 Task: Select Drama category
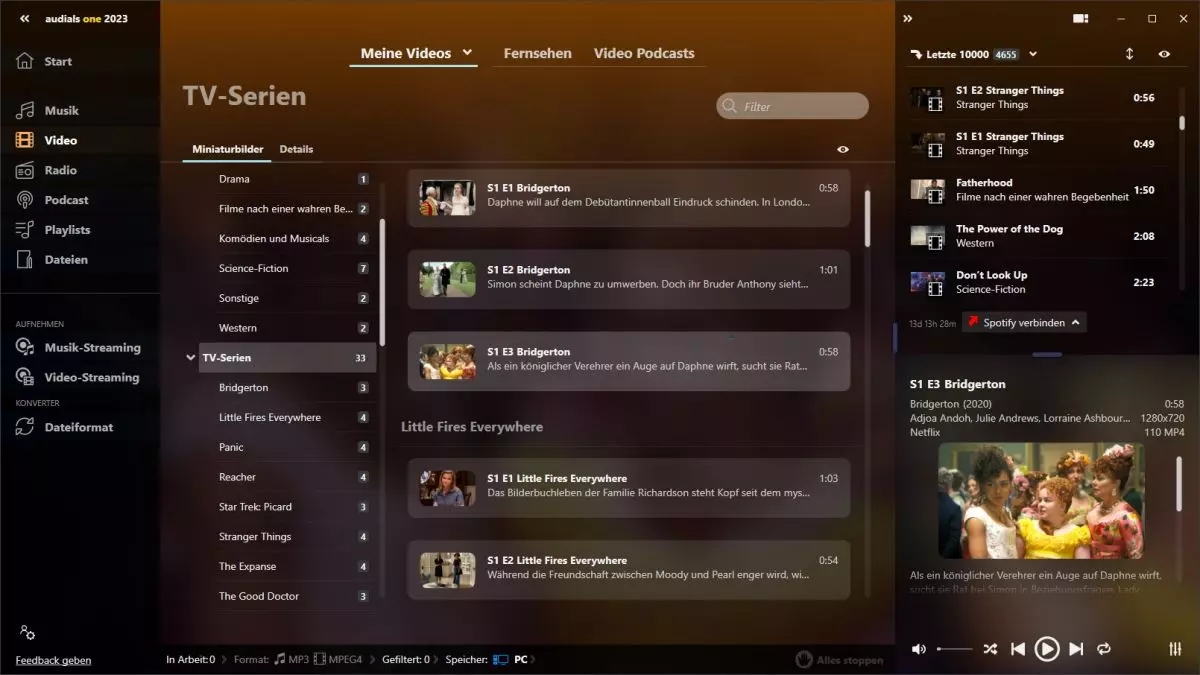289,179
